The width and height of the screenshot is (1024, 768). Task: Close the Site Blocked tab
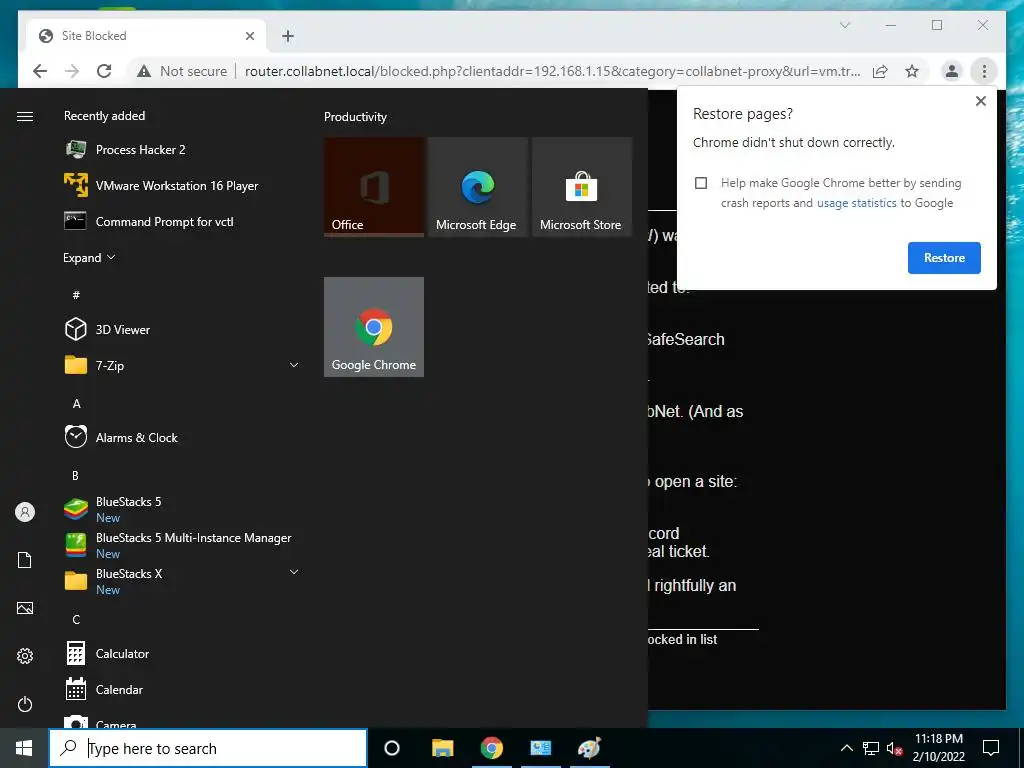249,36
